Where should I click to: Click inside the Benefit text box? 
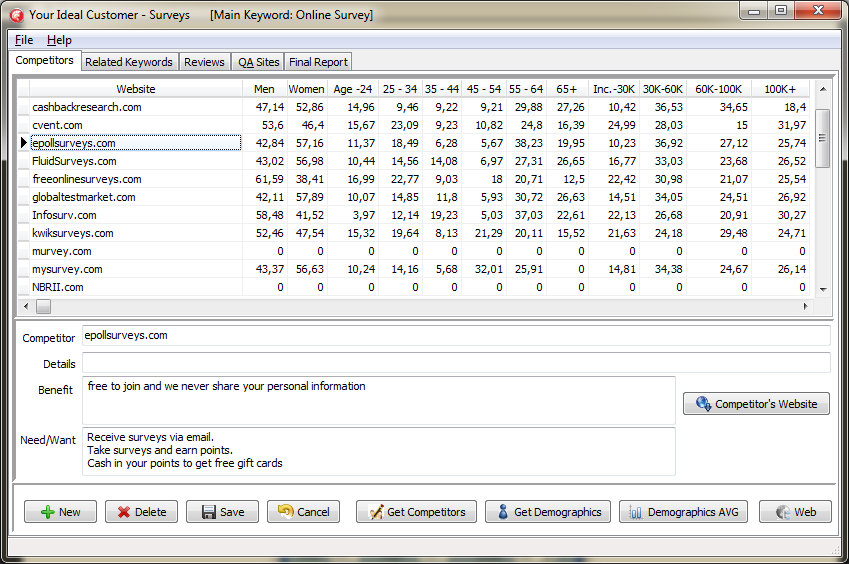[x=378, y=400]
